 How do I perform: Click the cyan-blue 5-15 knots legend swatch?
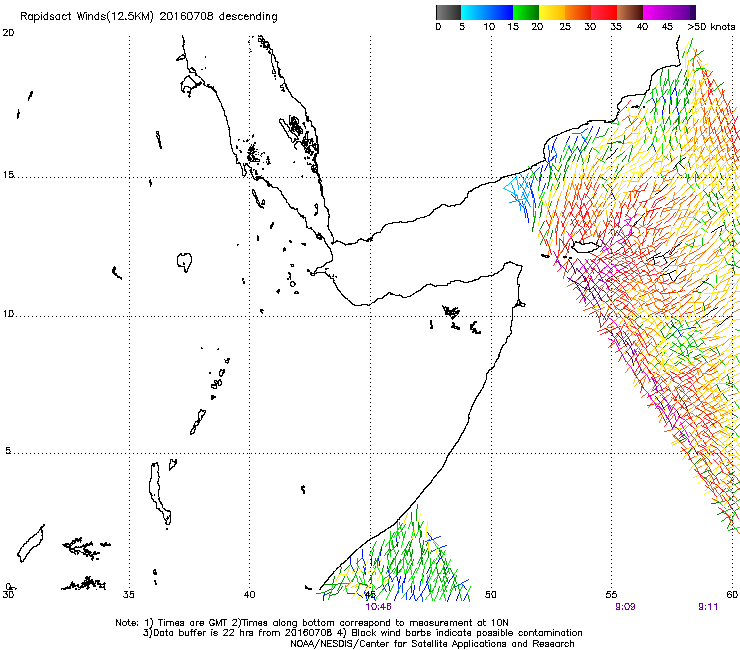click(487, 12)
